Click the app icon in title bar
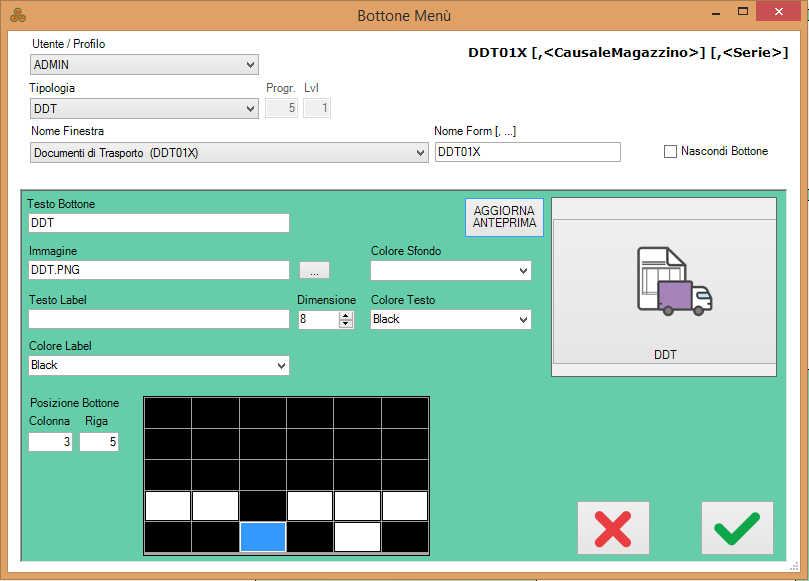This screenshot has height=581, width=809. click(17, 16)
